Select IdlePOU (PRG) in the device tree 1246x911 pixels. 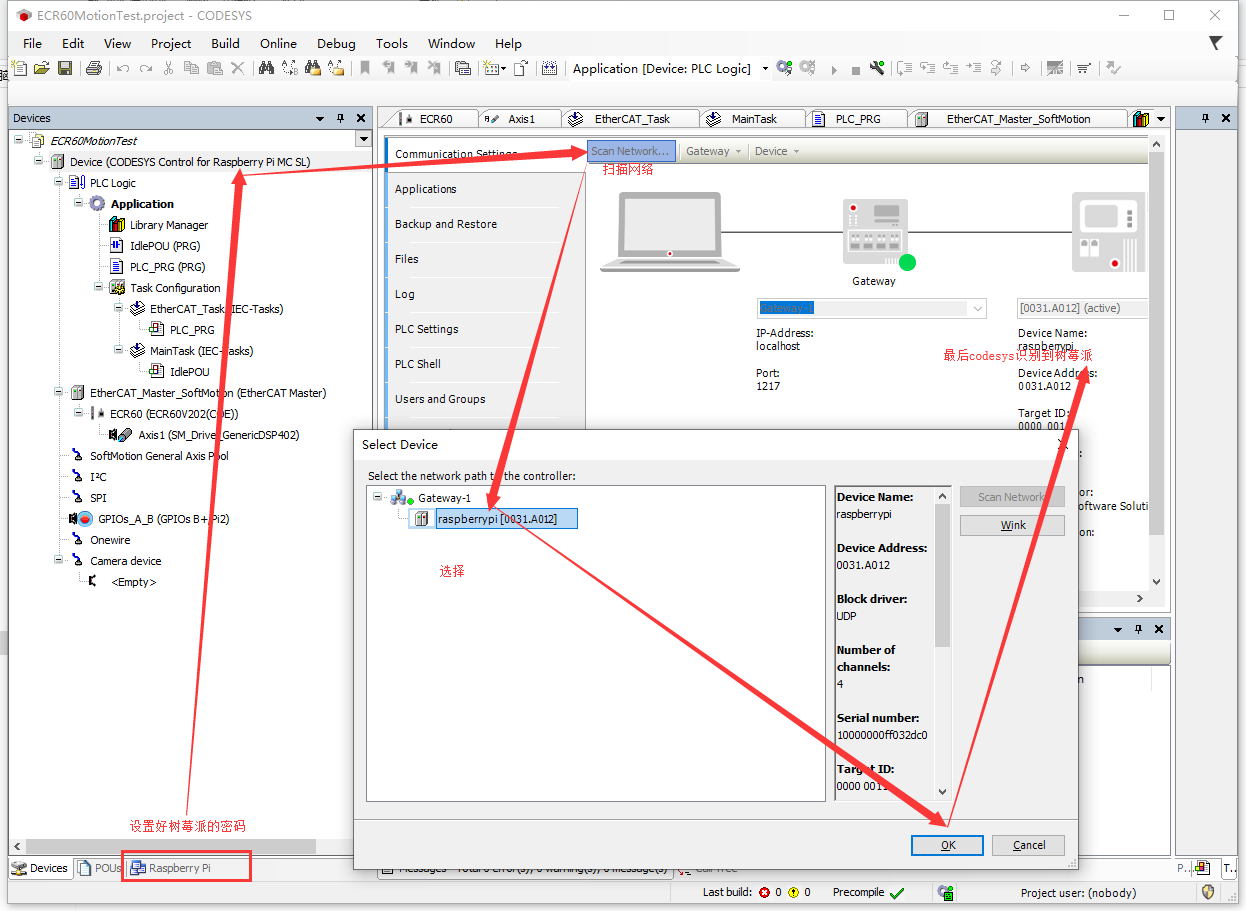[x=167, y=246]
